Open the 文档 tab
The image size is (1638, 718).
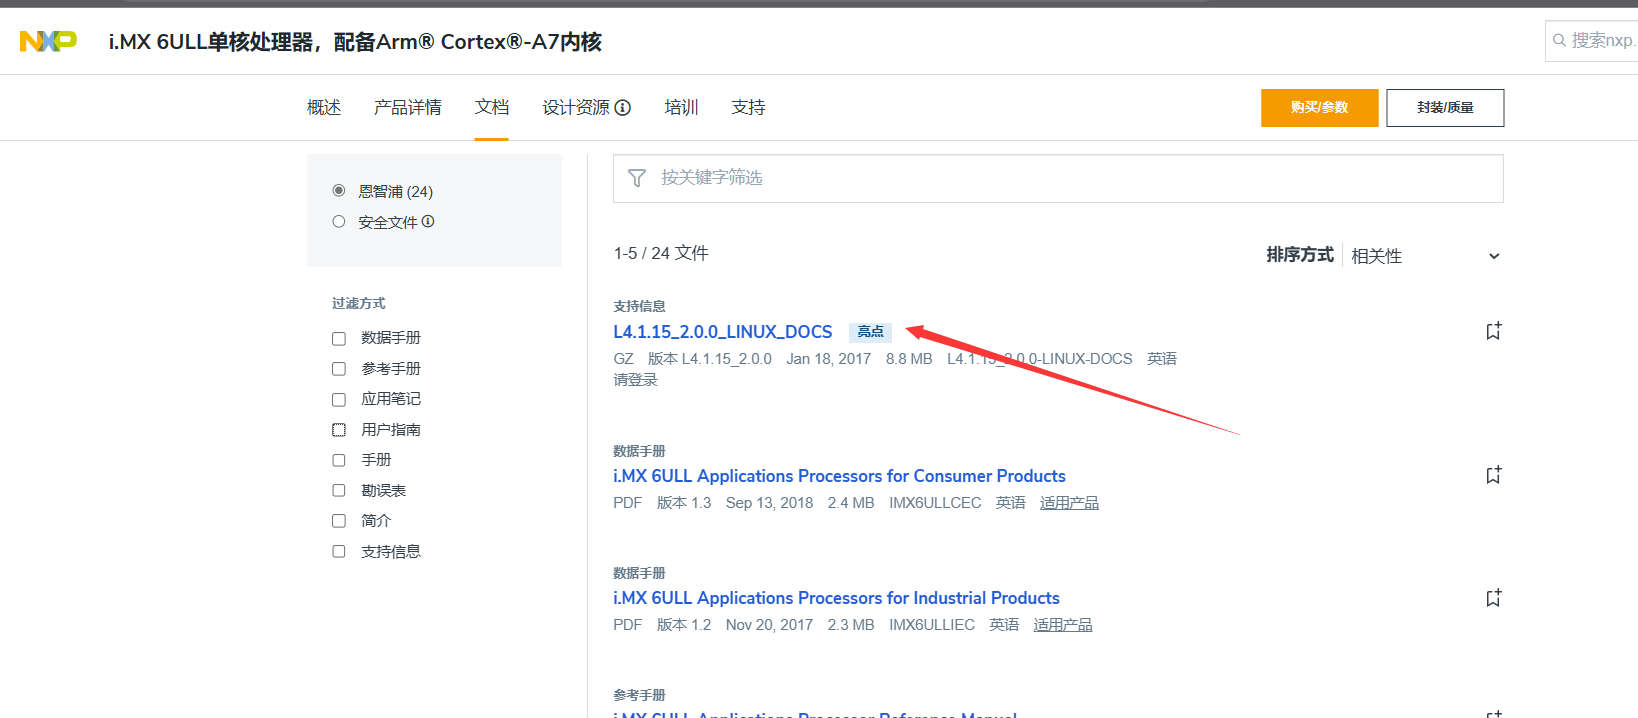[x=492, y=107]
